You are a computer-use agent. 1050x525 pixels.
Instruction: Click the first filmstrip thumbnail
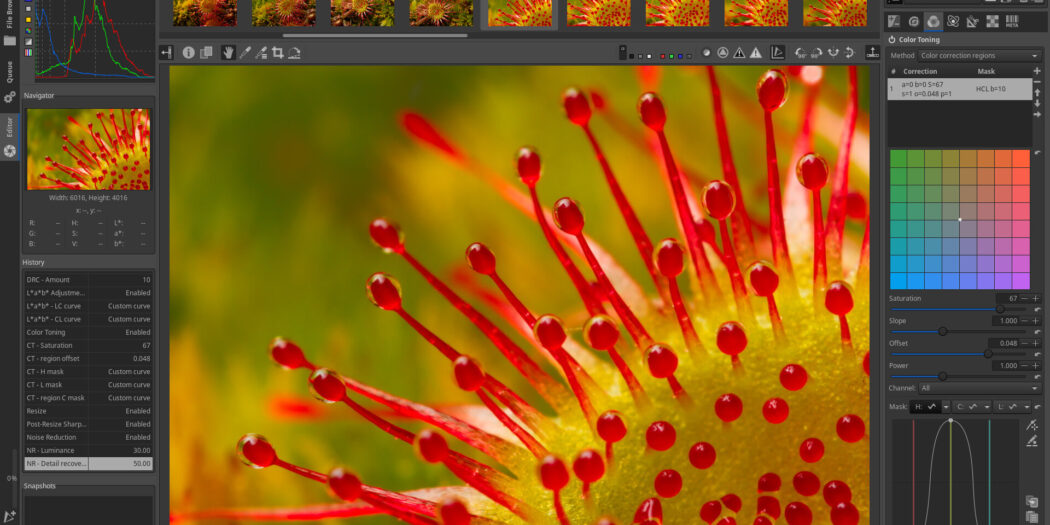click(204, 13)
